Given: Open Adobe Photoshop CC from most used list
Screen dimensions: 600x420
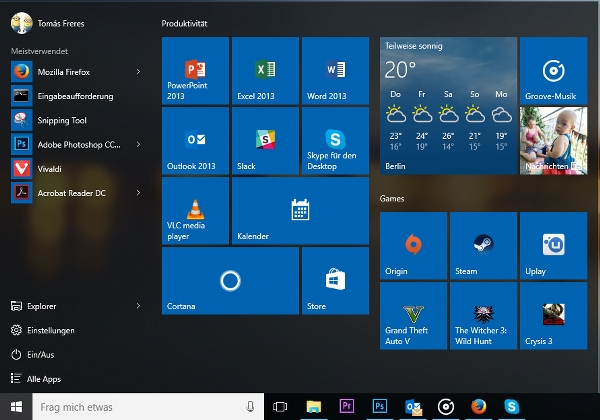Looking at the screenshot, I should pos(77,144).
